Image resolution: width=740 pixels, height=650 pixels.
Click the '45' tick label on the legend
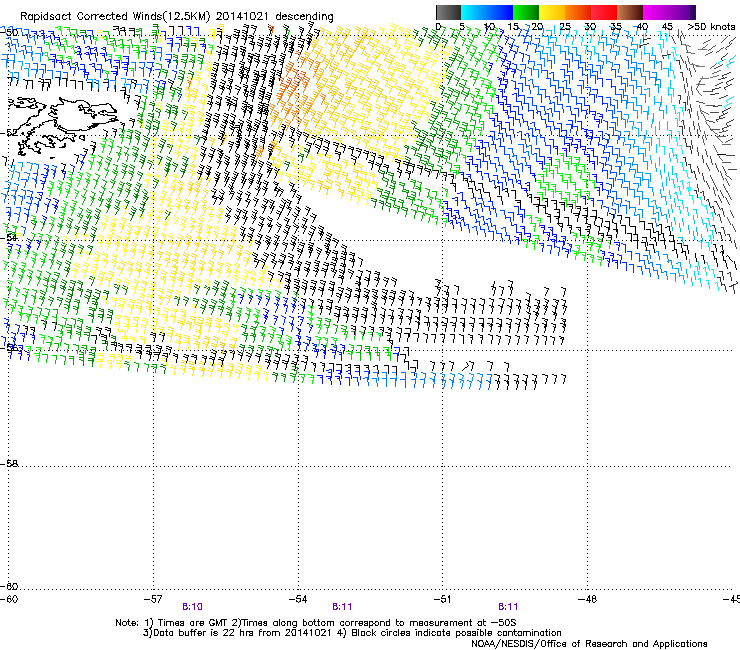[x=667, y=27]
